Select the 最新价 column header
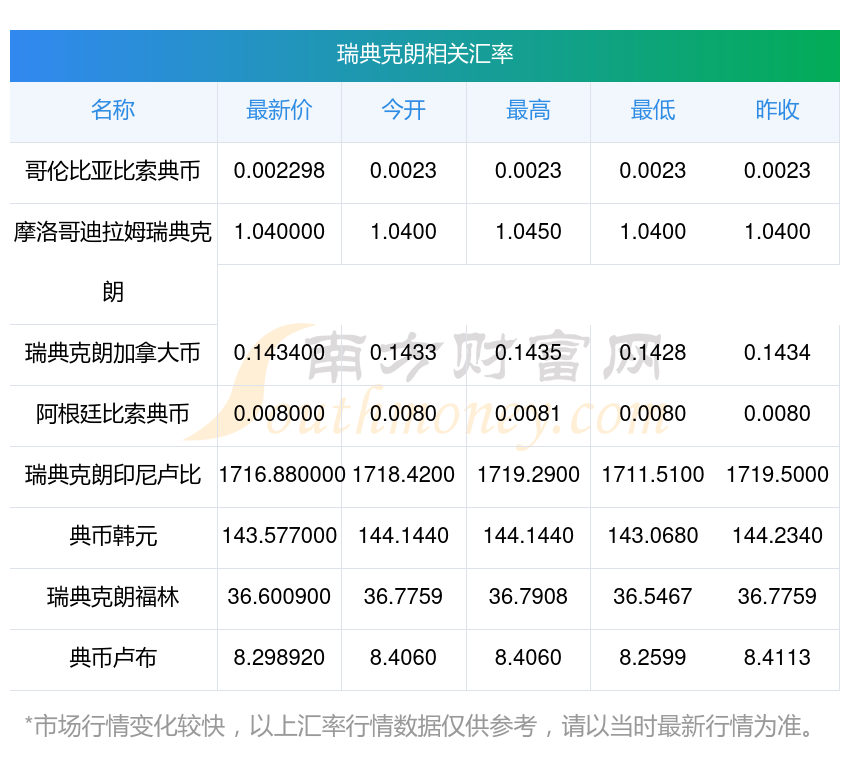 click(x=279, y=110)
